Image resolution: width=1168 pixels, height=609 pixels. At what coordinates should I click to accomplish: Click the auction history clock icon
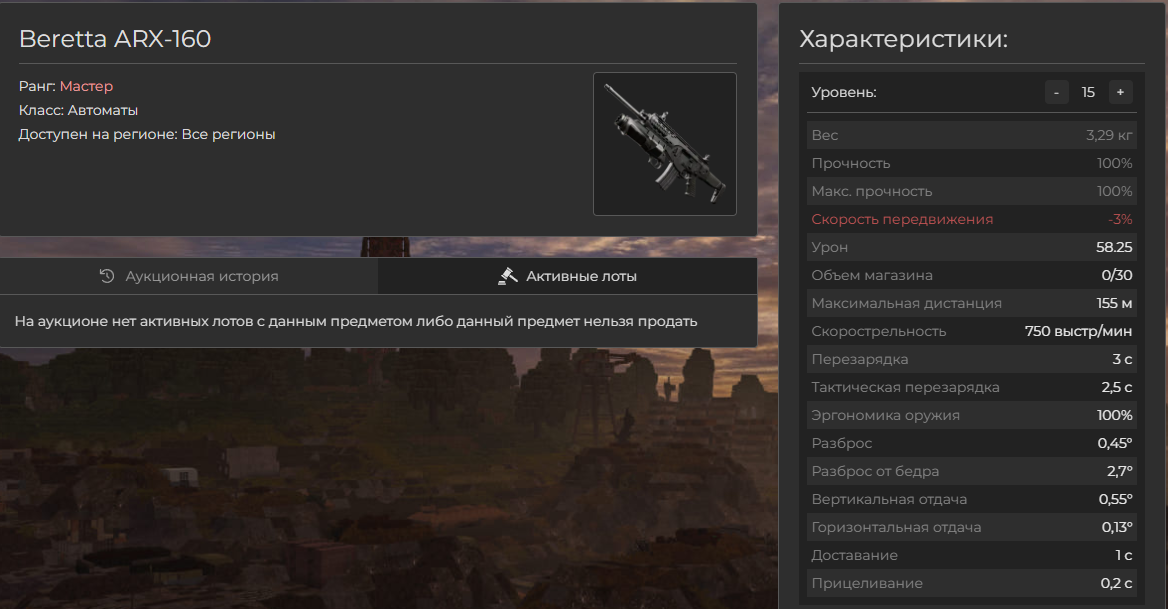pyautogui.click(x=107, y=276)
